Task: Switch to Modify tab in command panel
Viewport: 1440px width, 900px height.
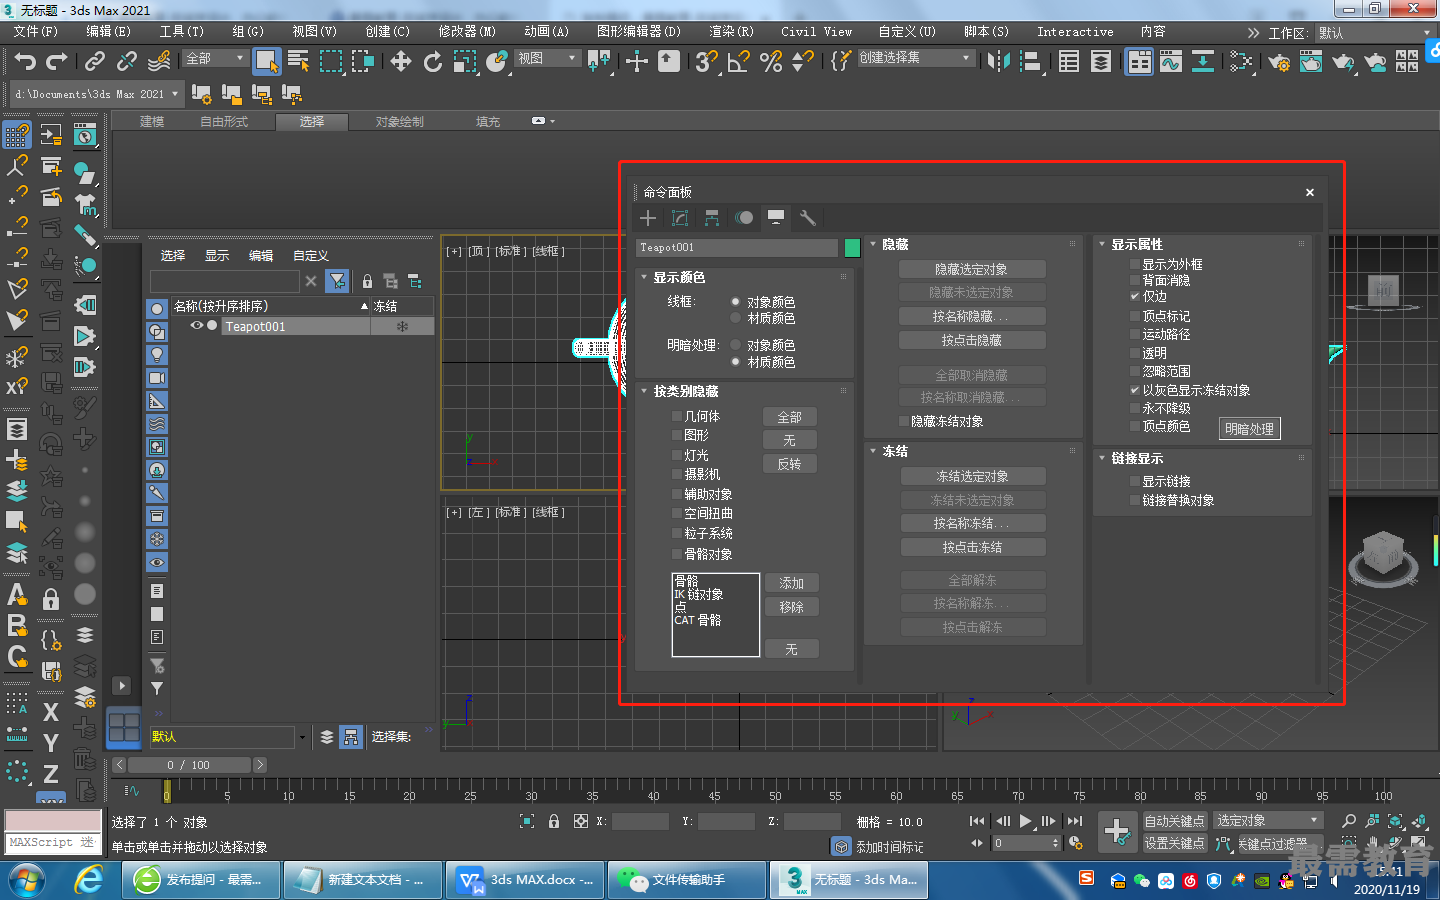Action: pos(680,218)
